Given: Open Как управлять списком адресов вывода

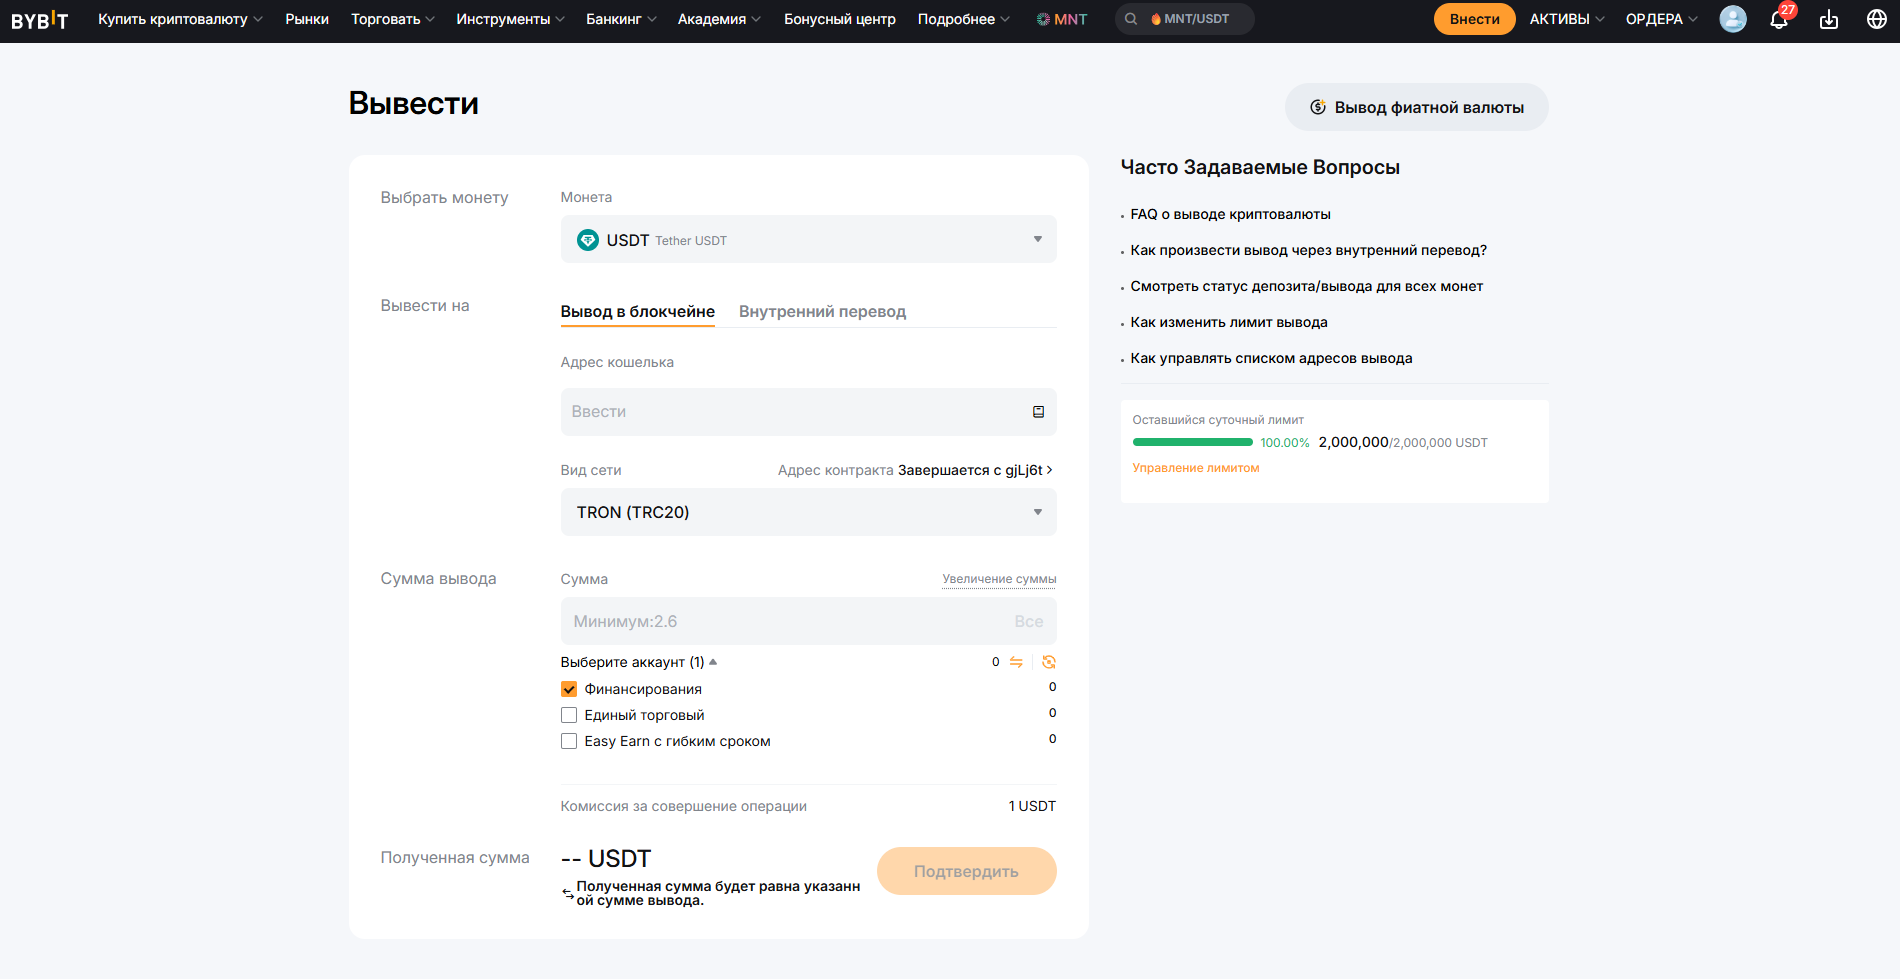Looking at the screenshot, I should pyautogui.click(x=1271, y=358).
